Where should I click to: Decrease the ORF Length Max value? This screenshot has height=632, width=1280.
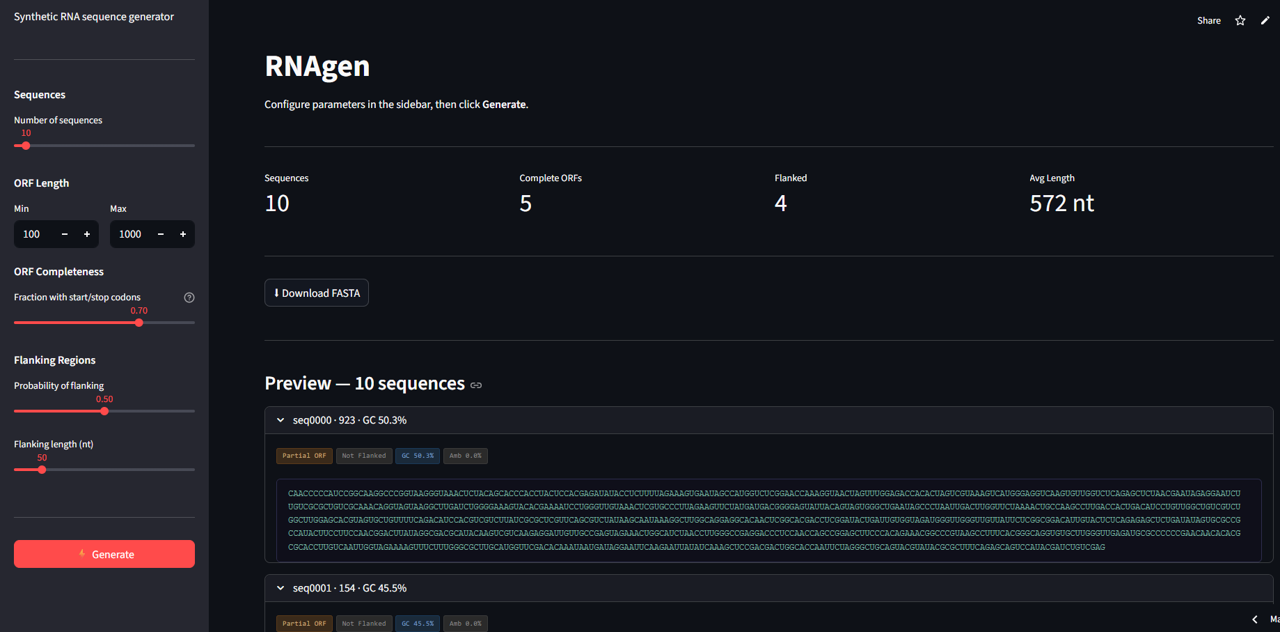click(161, 234)
